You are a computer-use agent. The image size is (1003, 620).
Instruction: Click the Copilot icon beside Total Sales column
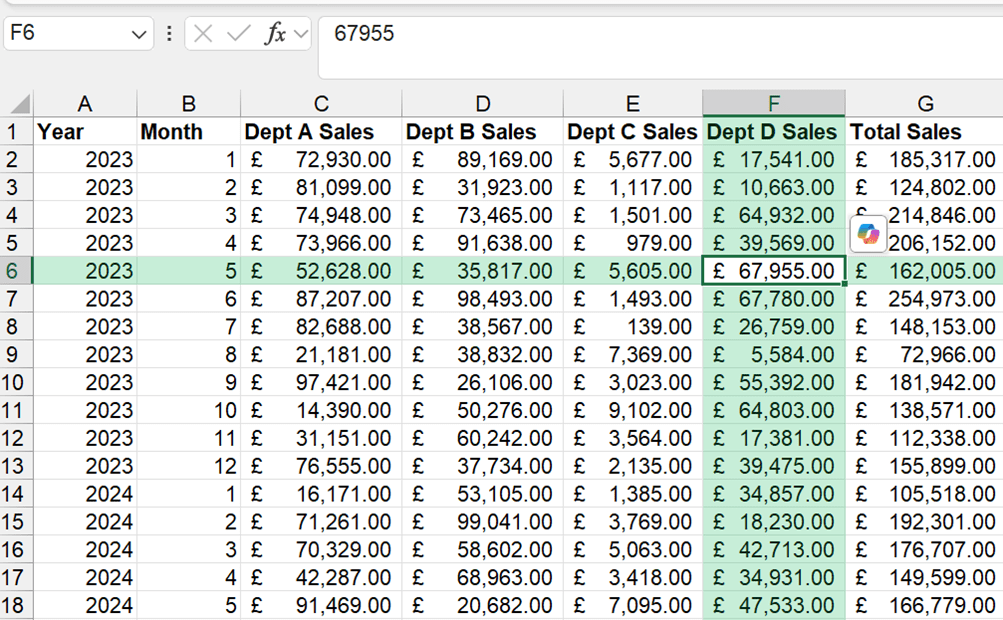868,234
